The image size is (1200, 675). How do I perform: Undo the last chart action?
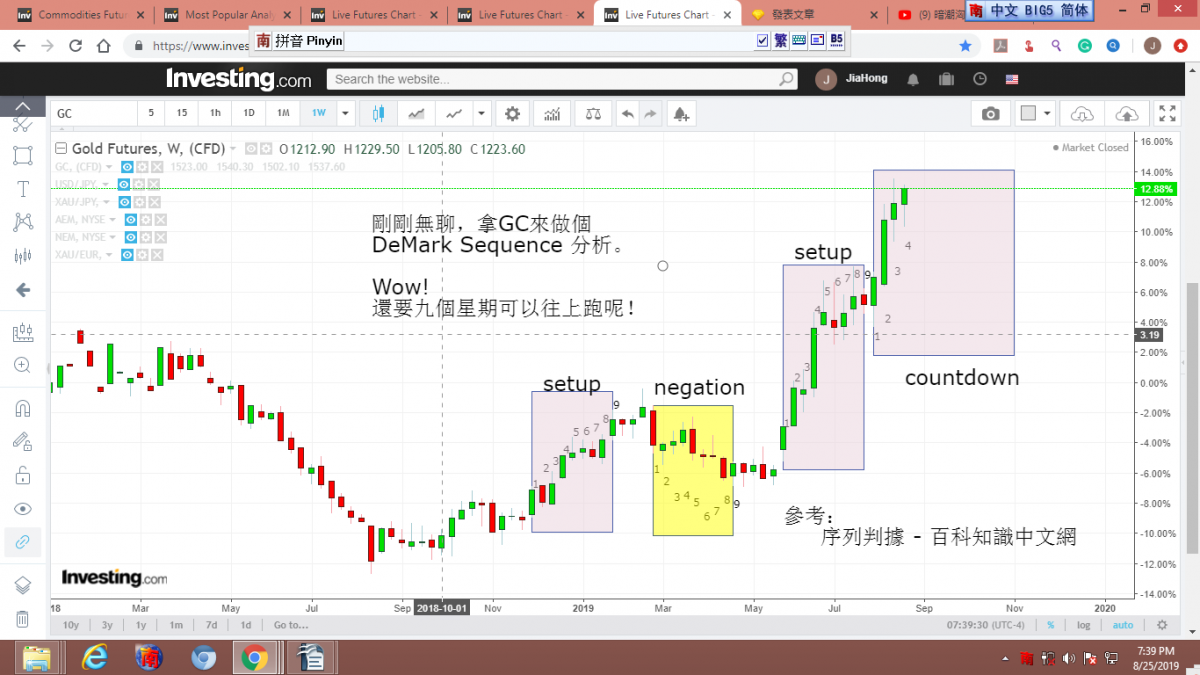(627, 114)
